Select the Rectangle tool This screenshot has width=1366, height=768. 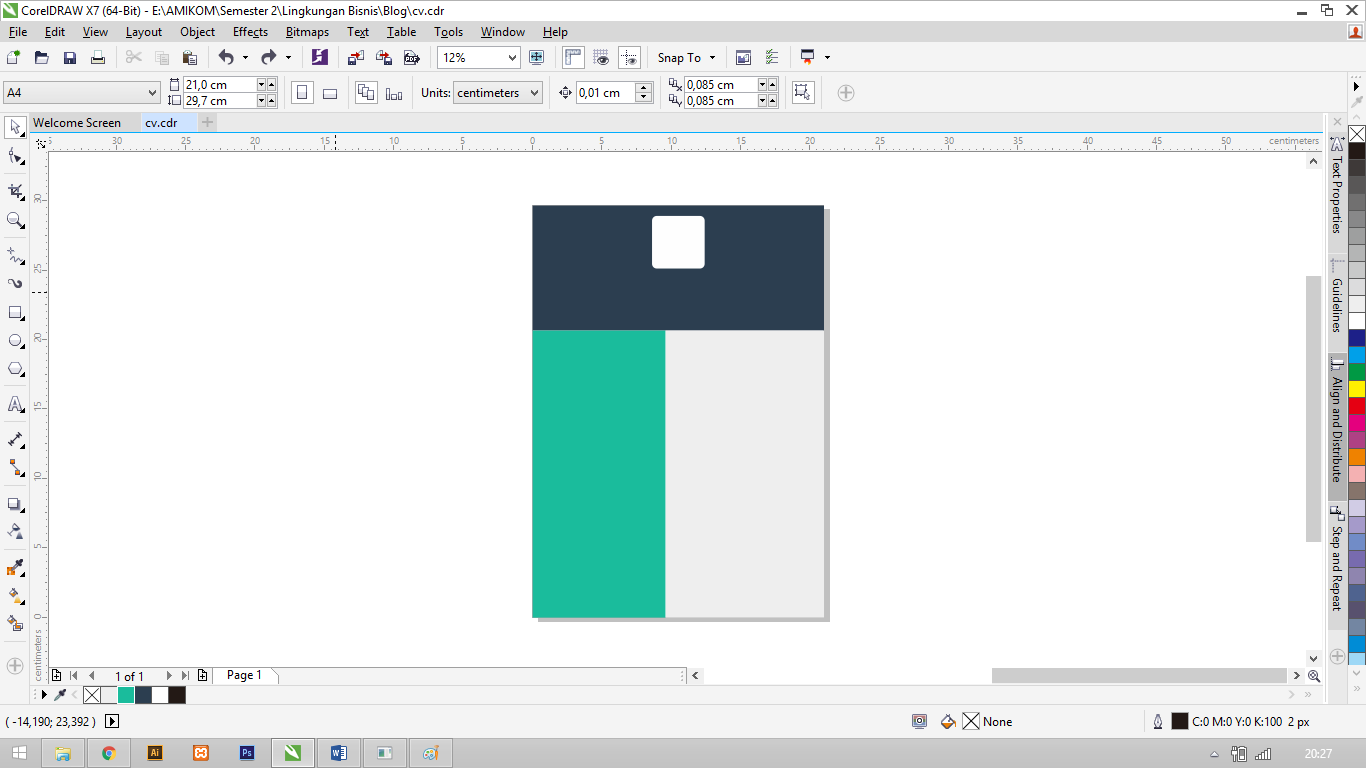point(16,313)
